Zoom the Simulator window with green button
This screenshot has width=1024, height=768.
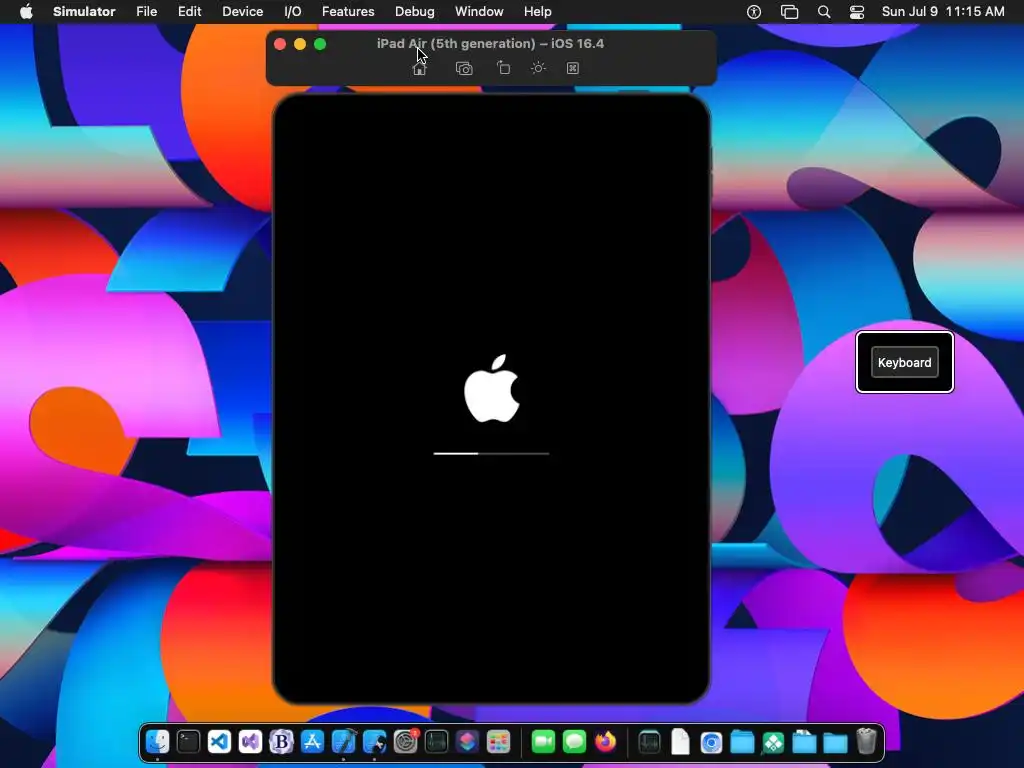coord(320,44)
